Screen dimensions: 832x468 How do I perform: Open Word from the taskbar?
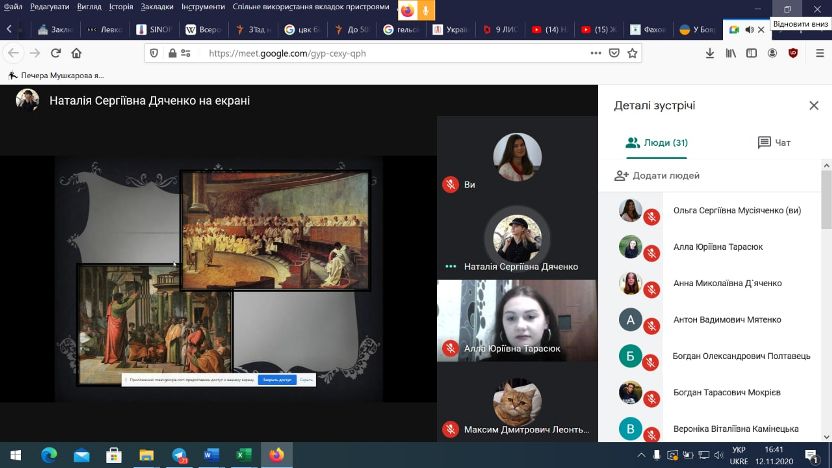tap(211, 455)
